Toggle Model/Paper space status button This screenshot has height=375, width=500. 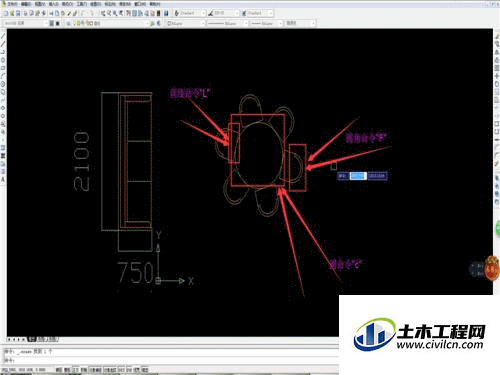click(145, 370)
